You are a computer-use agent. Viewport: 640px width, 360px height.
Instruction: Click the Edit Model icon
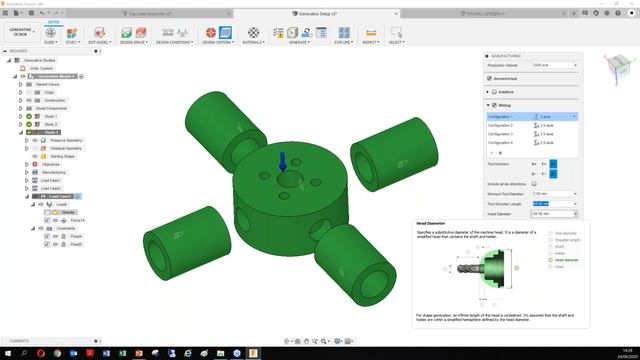[x=99, y=33]
